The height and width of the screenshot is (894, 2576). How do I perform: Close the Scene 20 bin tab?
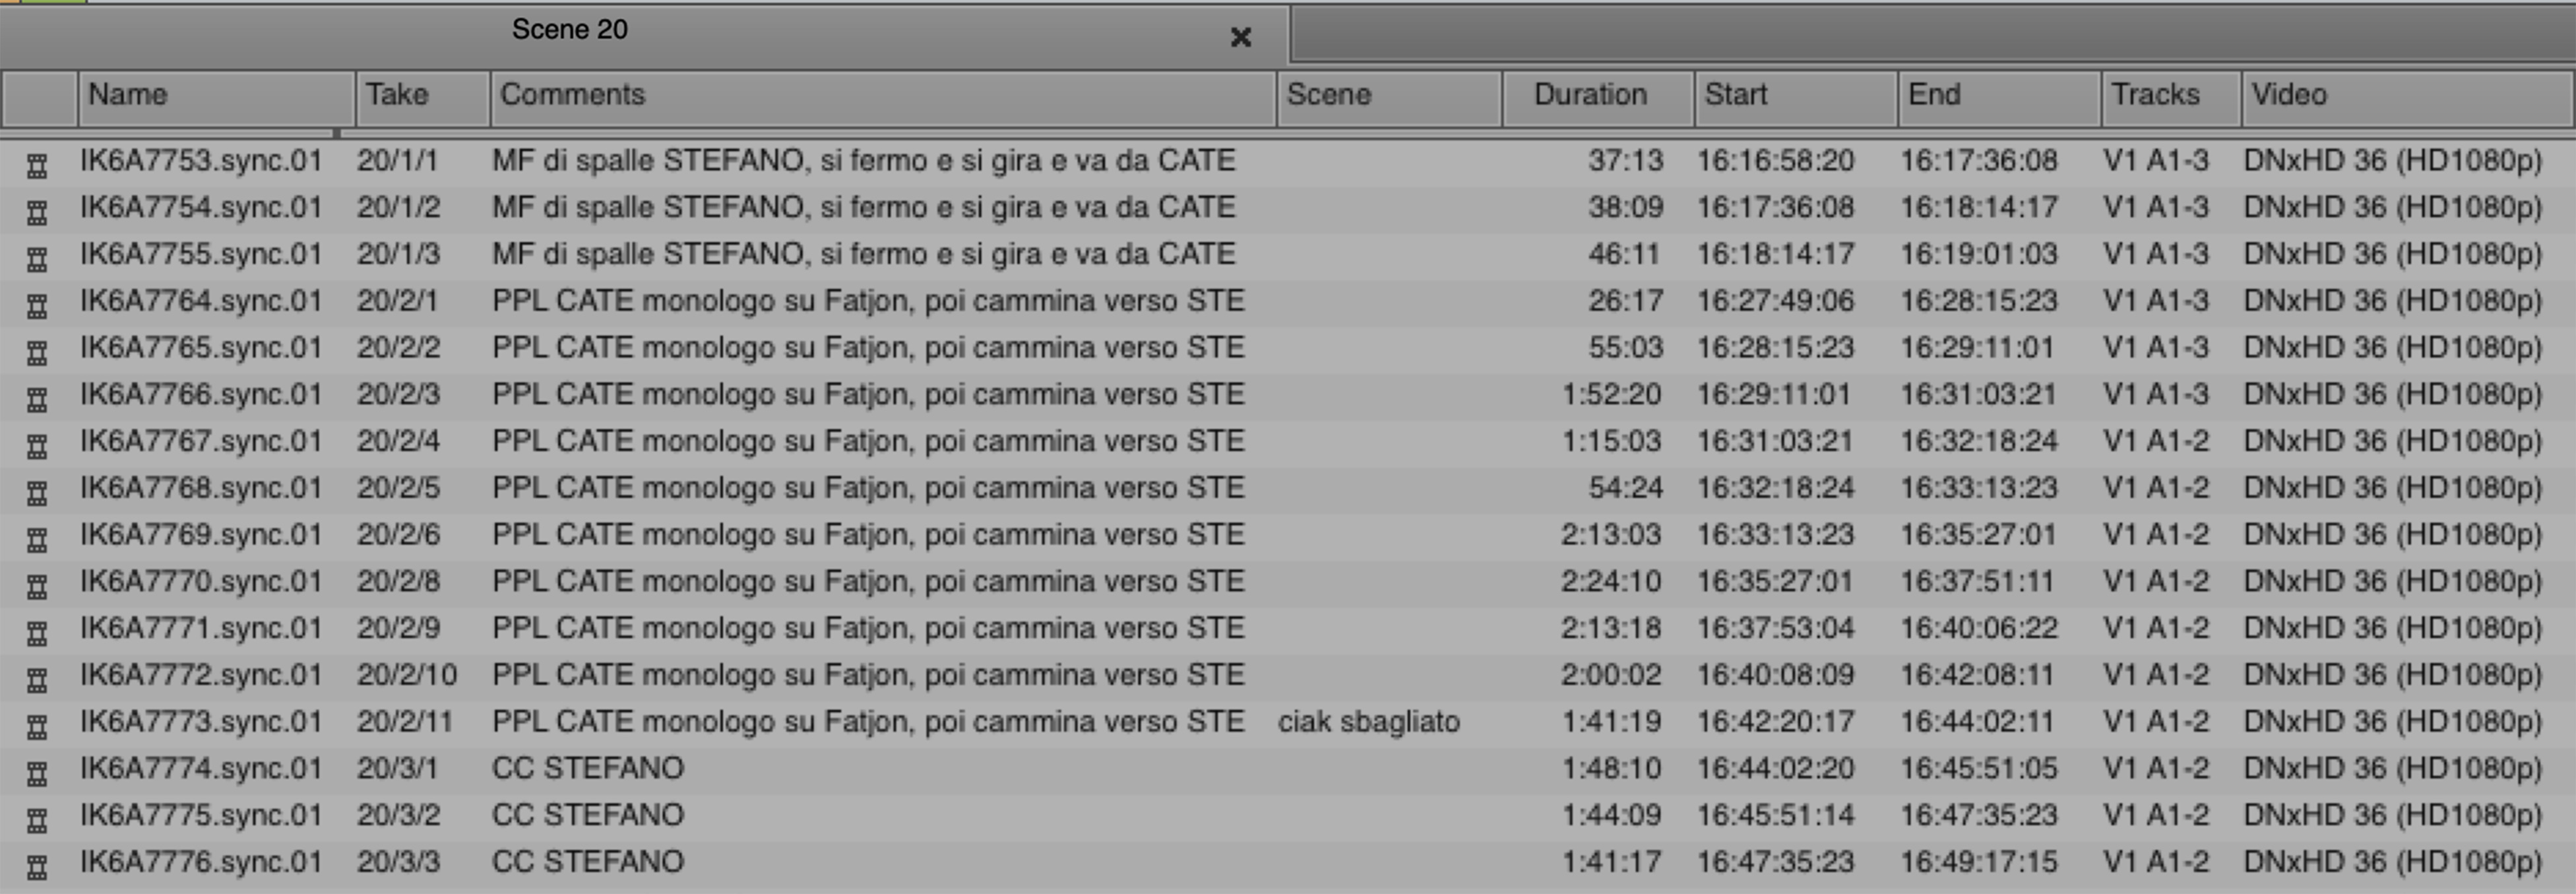pos(1240,37)
